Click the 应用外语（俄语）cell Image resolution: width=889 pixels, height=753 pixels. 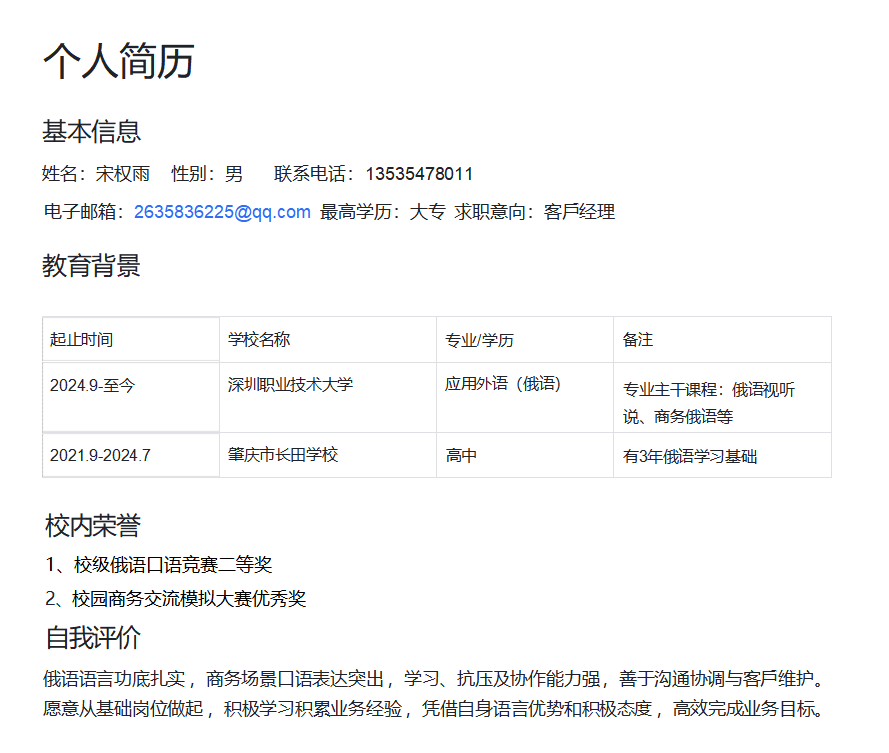[x=525, y=397]
